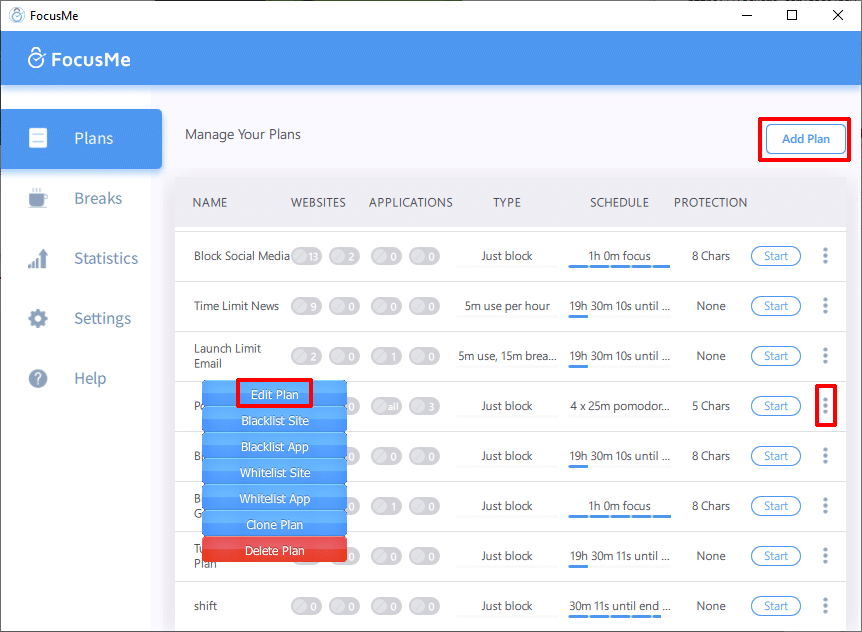
Task: Click the Add Plan button
Action: pos(804,139)
